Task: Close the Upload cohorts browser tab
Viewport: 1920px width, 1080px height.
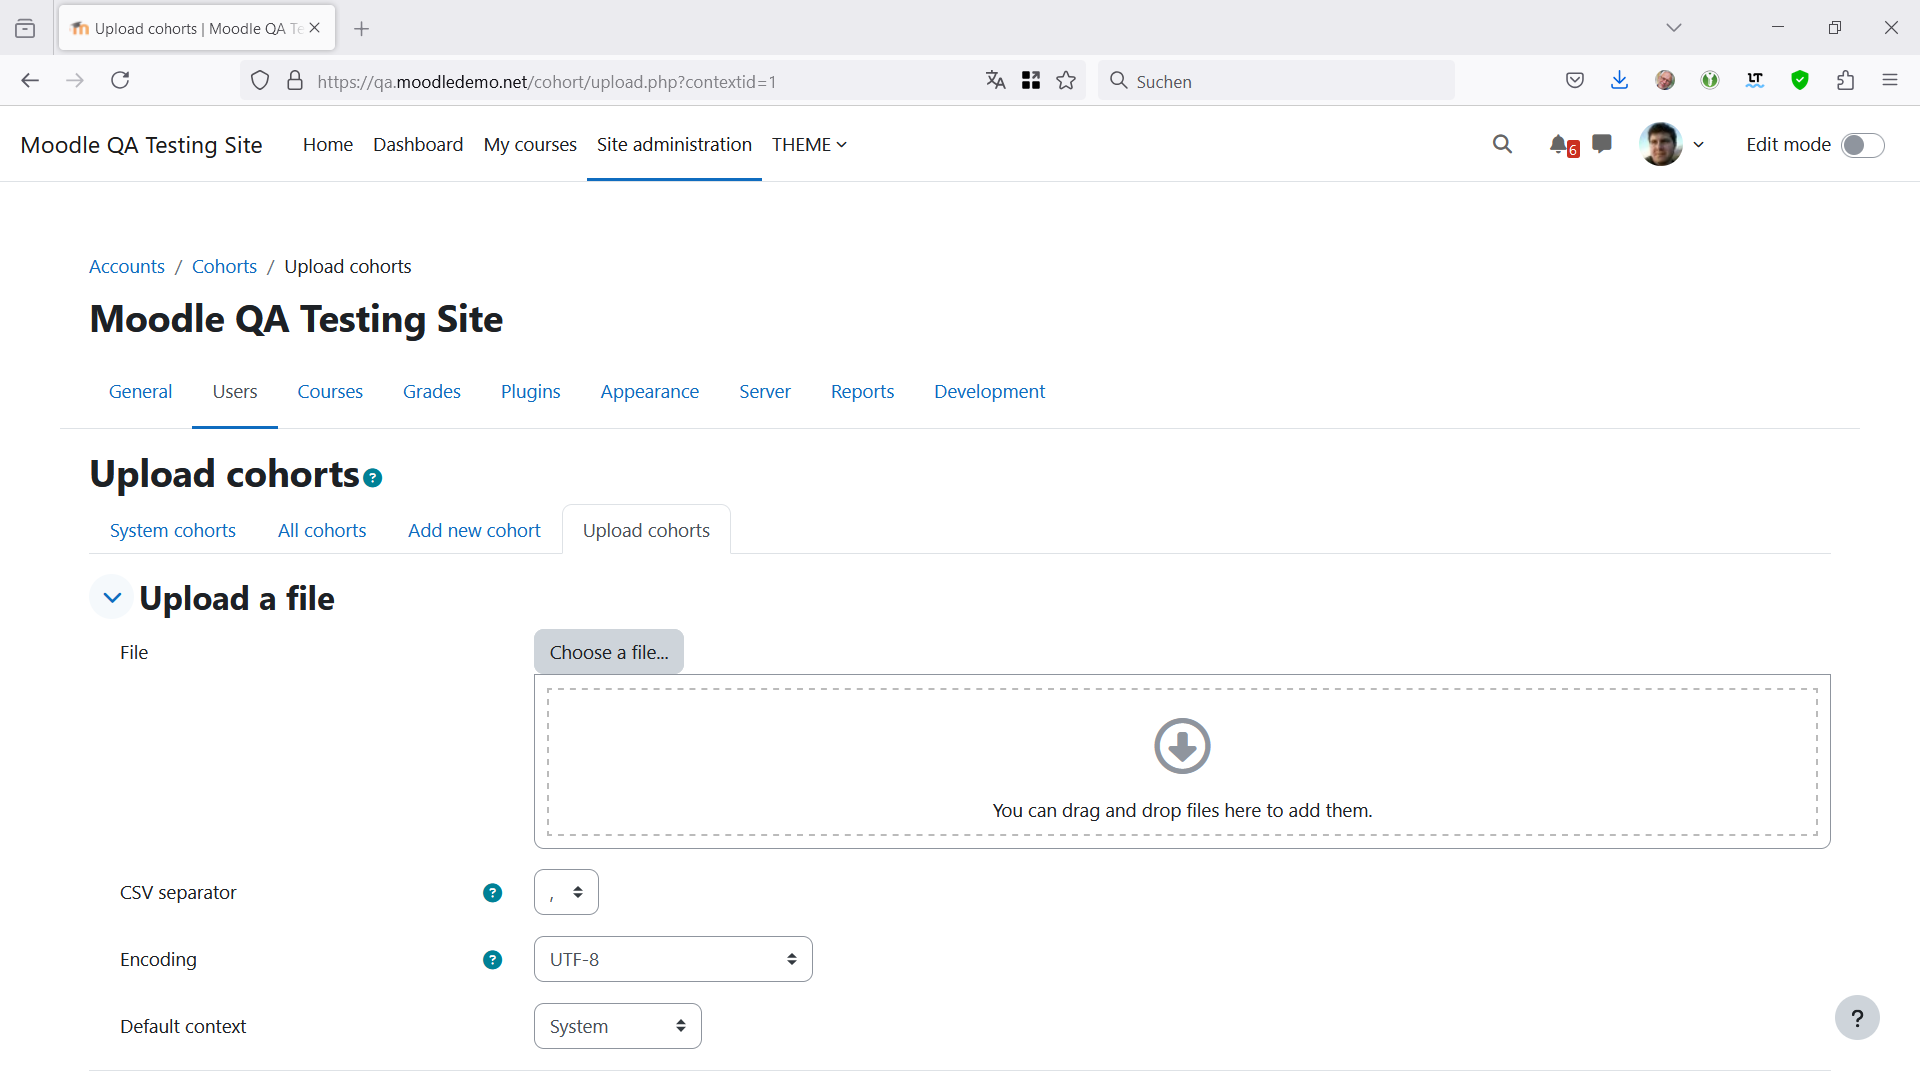Action: (315, 28)
